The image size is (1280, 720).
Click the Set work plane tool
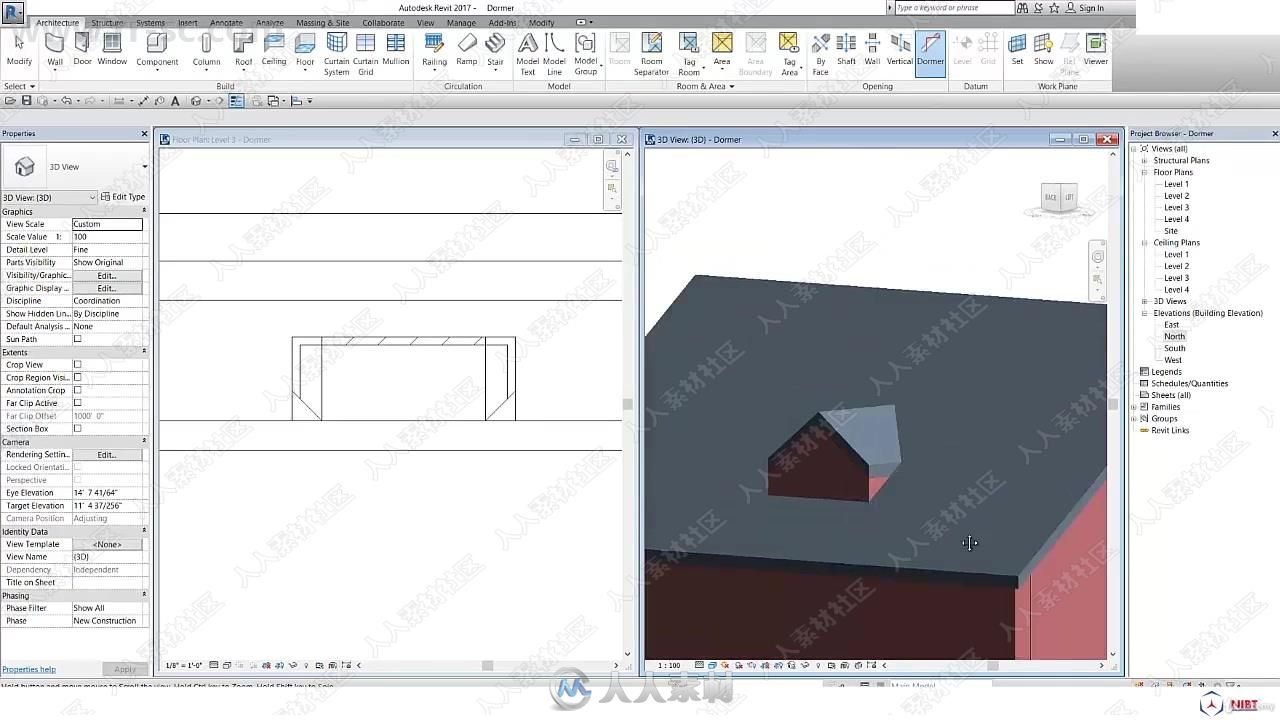point(1017,50)
